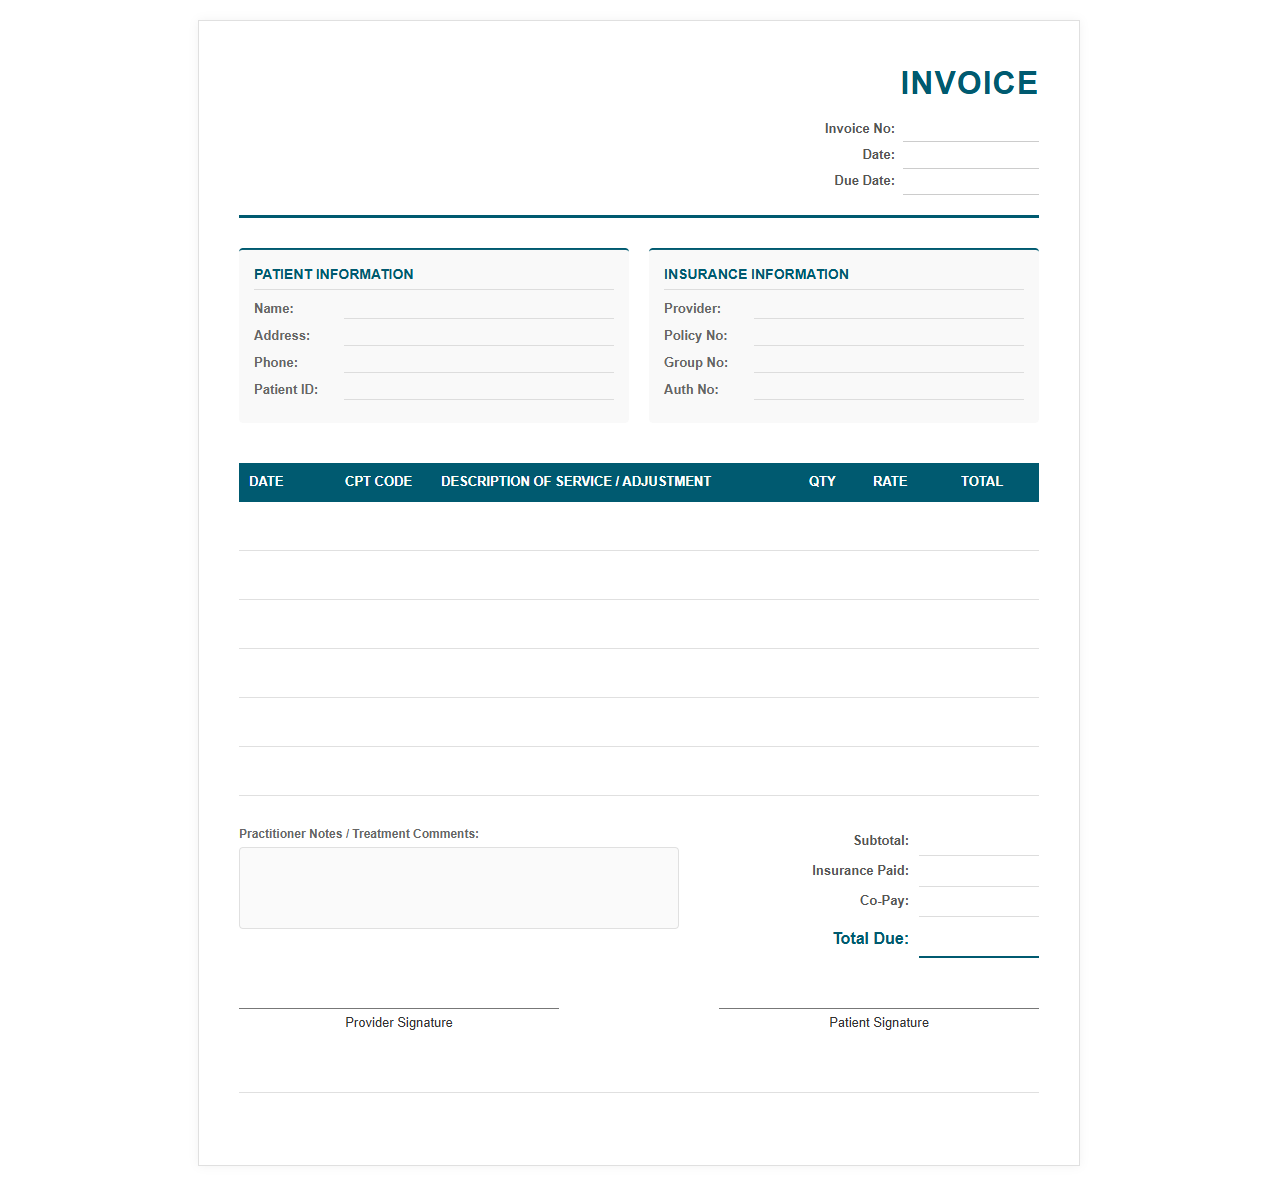
Task: Click the Patient ID label
Action: pos(286,390)
